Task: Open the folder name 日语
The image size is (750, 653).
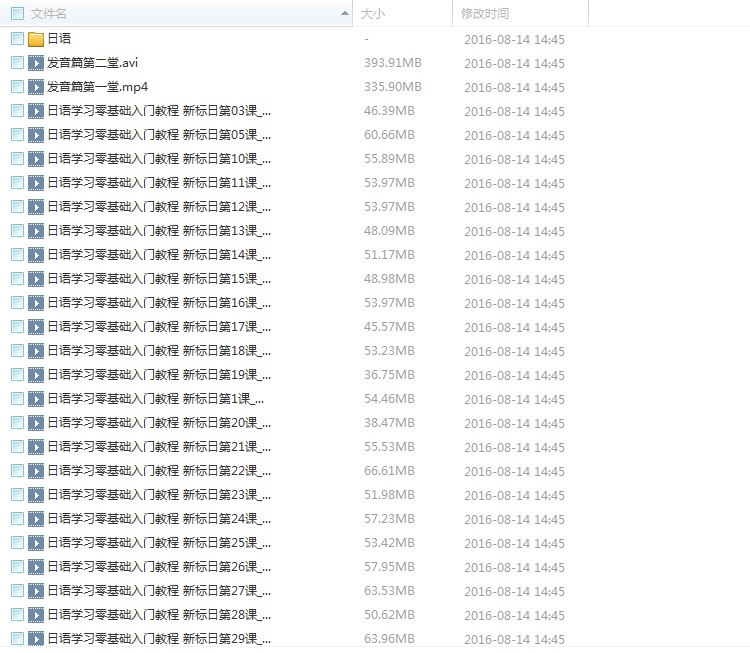Action: tap(59, 39)
